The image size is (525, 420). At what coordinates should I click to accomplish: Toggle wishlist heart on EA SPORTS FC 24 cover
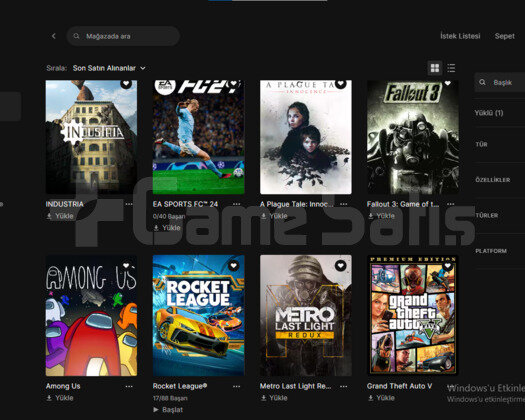[x=233, y=83]
